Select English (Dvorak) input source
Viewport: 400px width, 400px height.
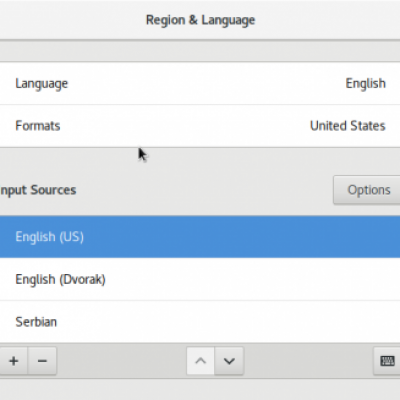click(200, 279)
